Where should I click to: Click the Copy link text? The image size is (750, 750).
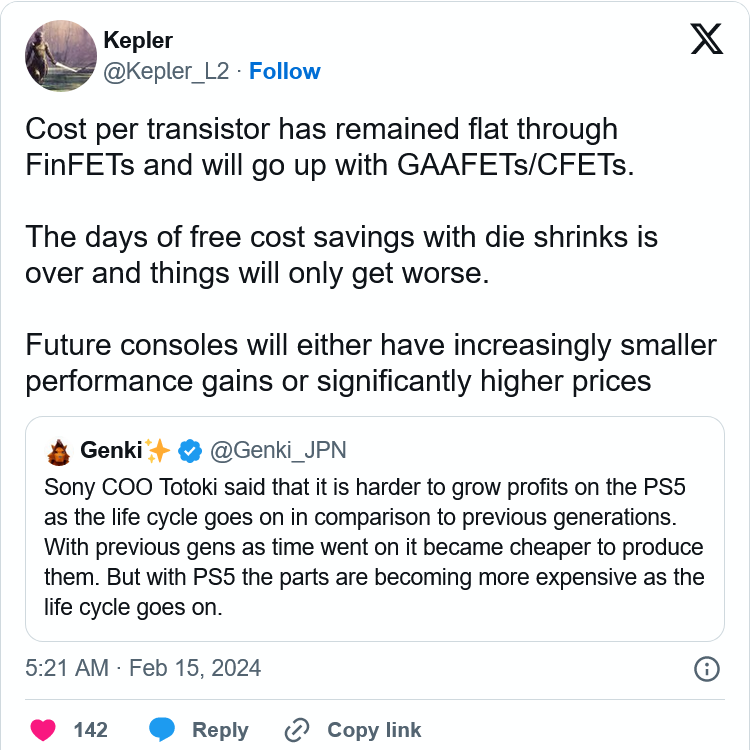(x=374, y=730)
